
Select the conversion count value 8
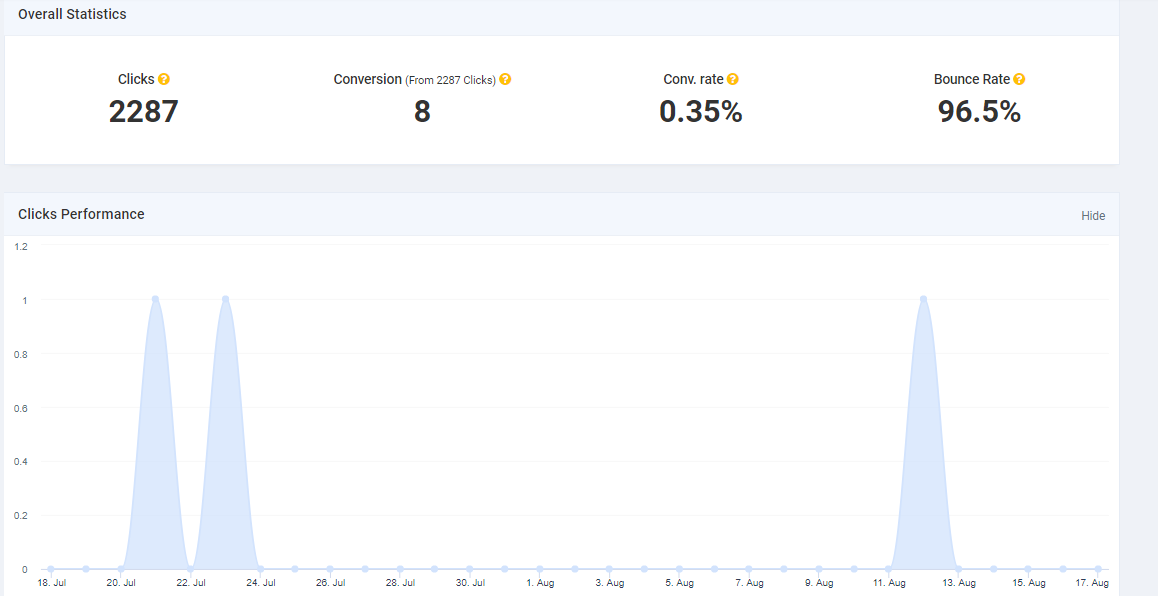(x=422, y=112)
